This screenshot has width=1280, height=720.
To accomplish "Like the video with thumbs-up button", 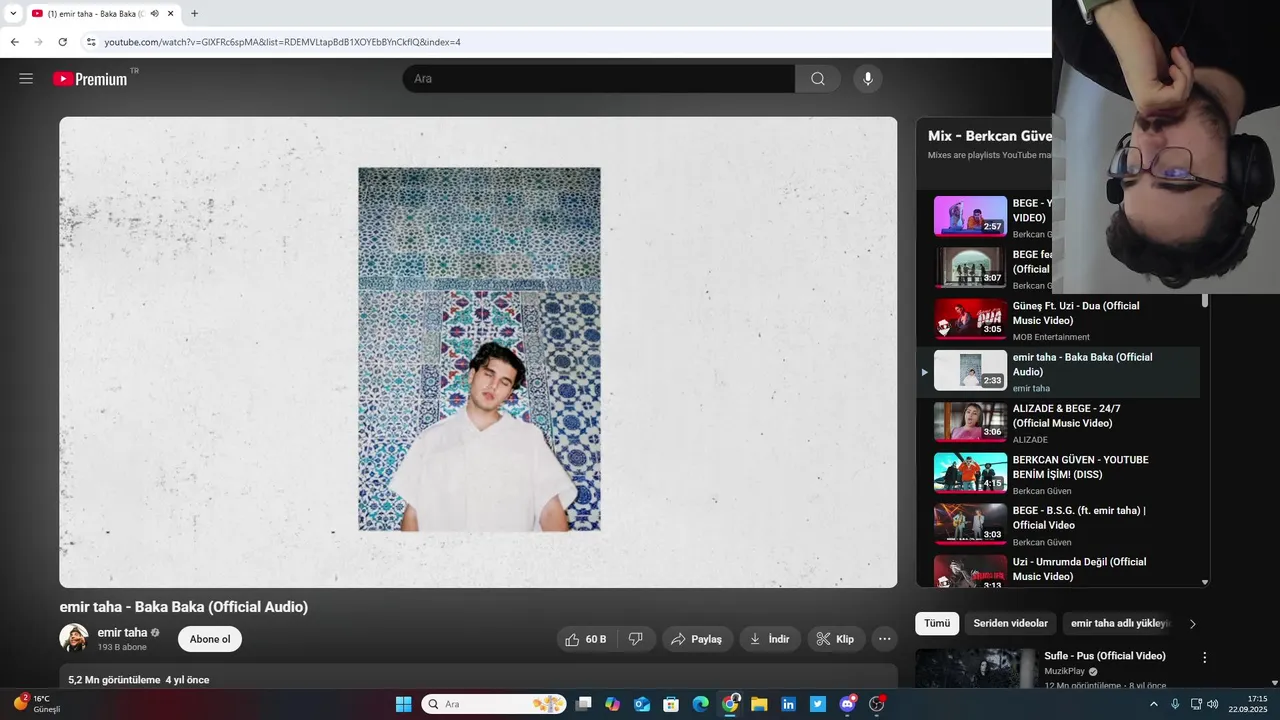I will pyautogui.click(x=586, y=639).
